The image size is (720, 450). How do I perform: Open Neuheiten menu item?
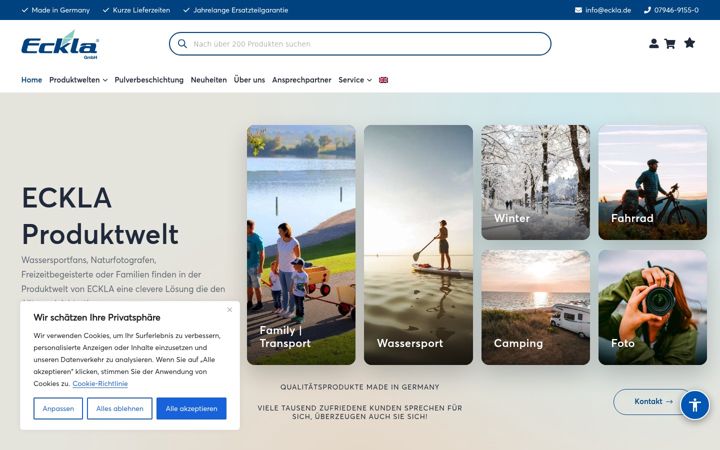tap(208, 79)
